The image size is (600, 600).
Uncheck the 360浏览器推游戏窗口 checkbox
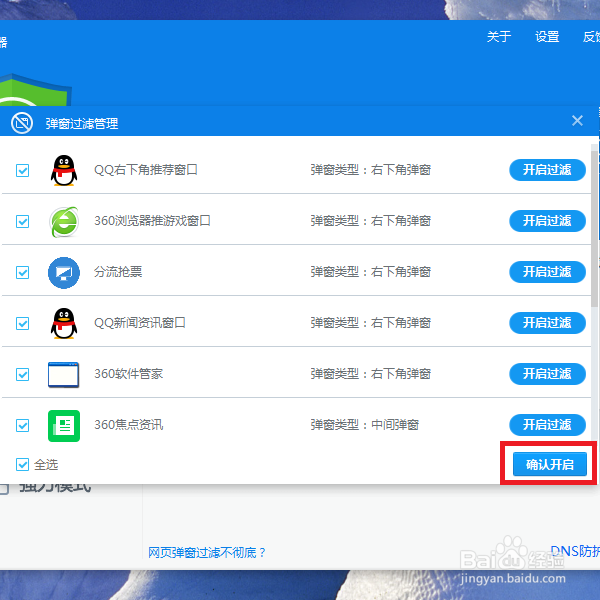[x=23, y=221]
